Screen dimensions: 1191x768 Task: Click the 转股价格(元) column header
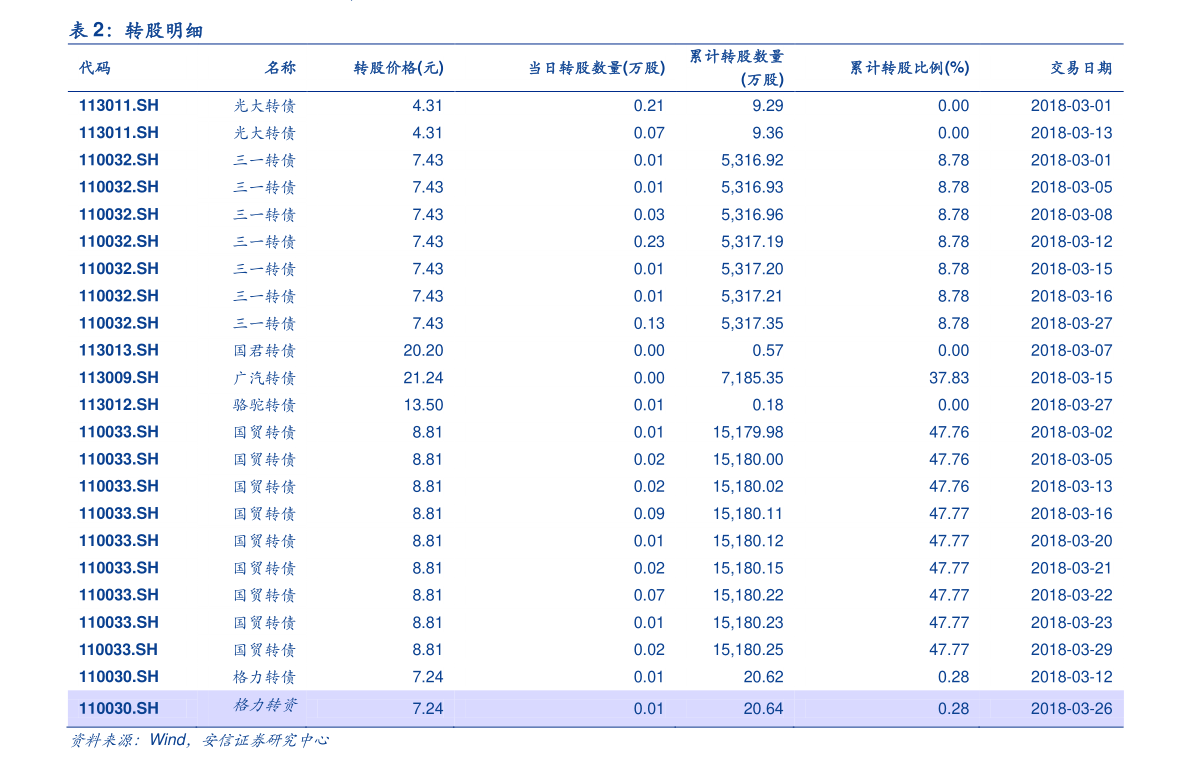tap(399, 68)
